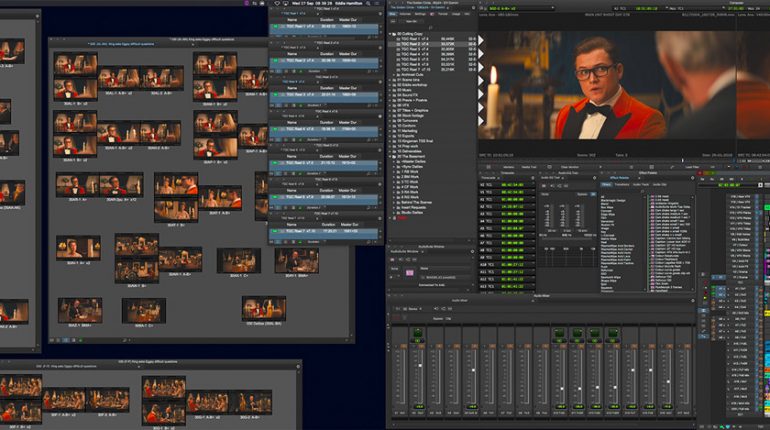
Task: Click the red record button above the timeline
Action: click(700, 173)
